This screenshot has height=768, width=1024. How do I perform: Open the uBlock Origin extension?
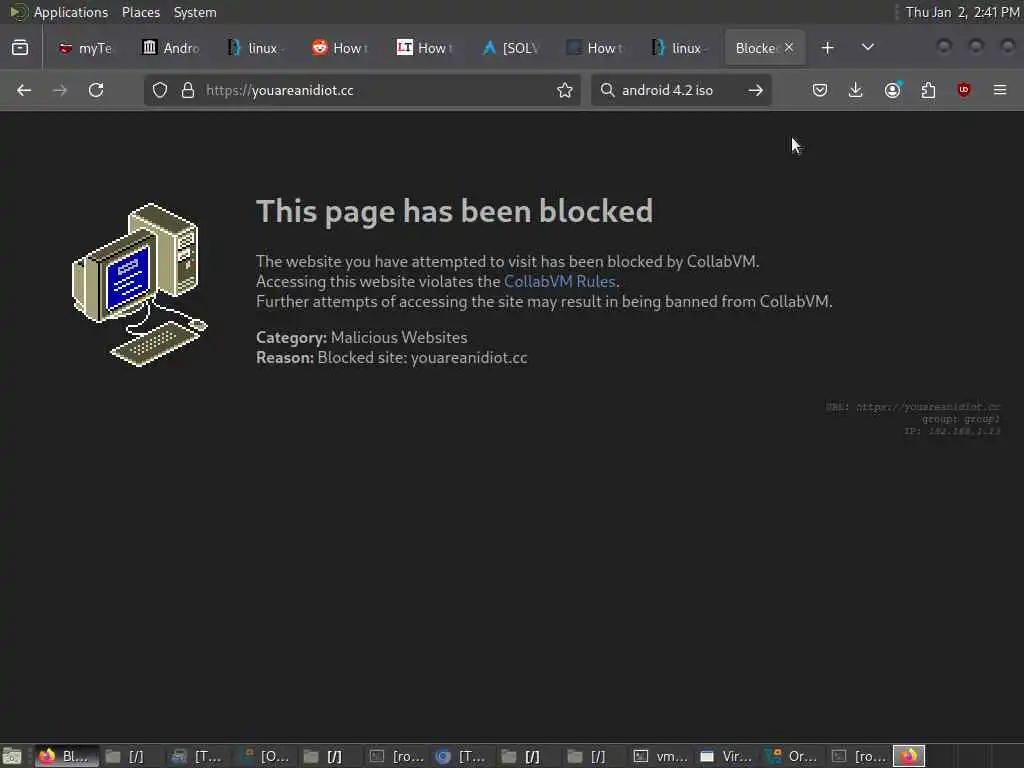(964, 90)
